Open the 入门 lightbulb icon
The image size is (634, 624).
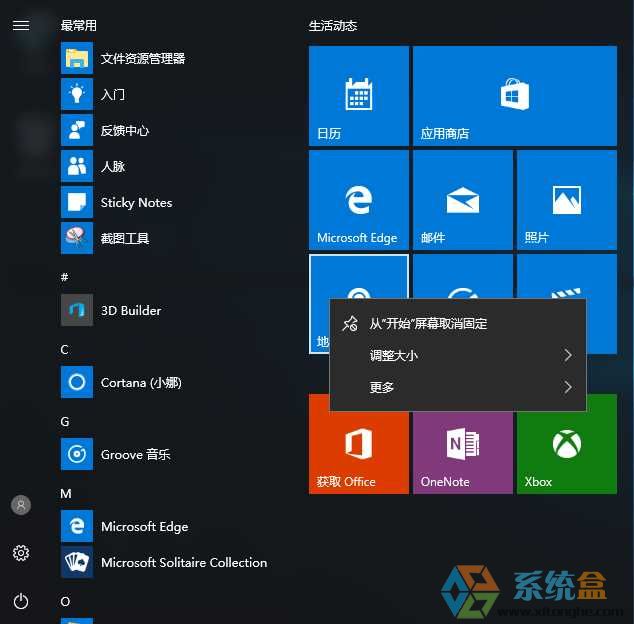point(77,94)
